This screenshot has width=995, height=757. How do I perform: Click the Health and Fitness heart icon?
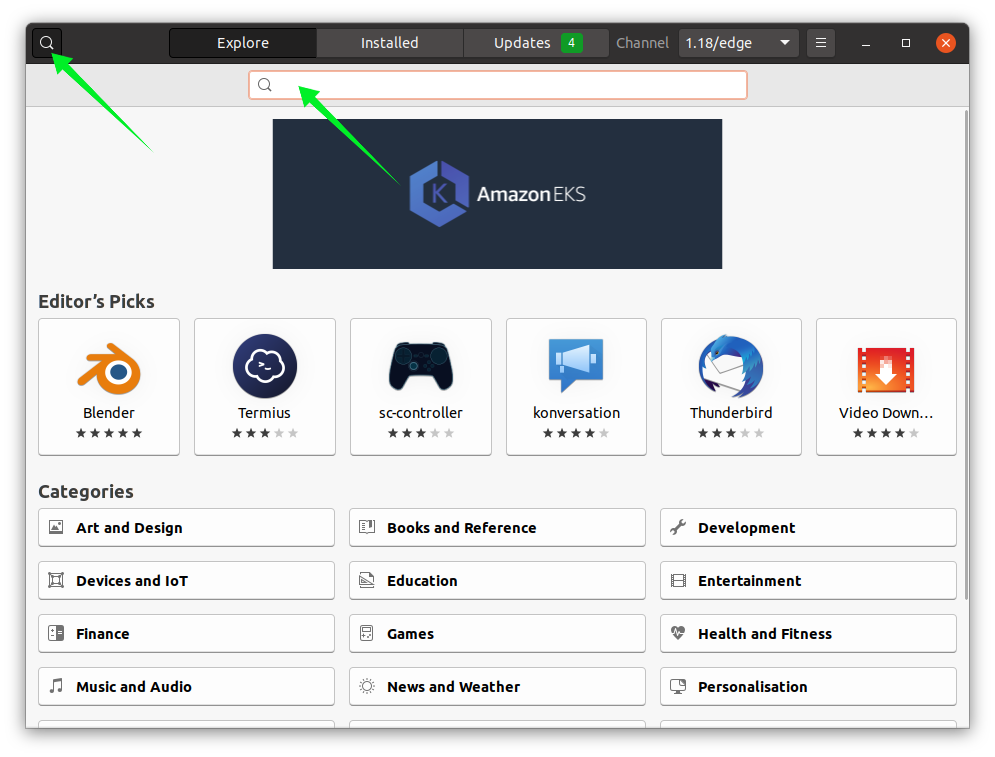coord(678,633)
